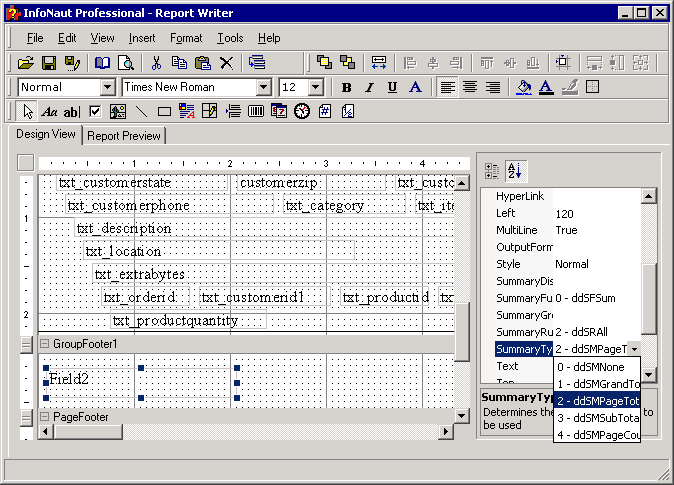Click the SummaryType dropdown arrow

(x=634, y=349)
